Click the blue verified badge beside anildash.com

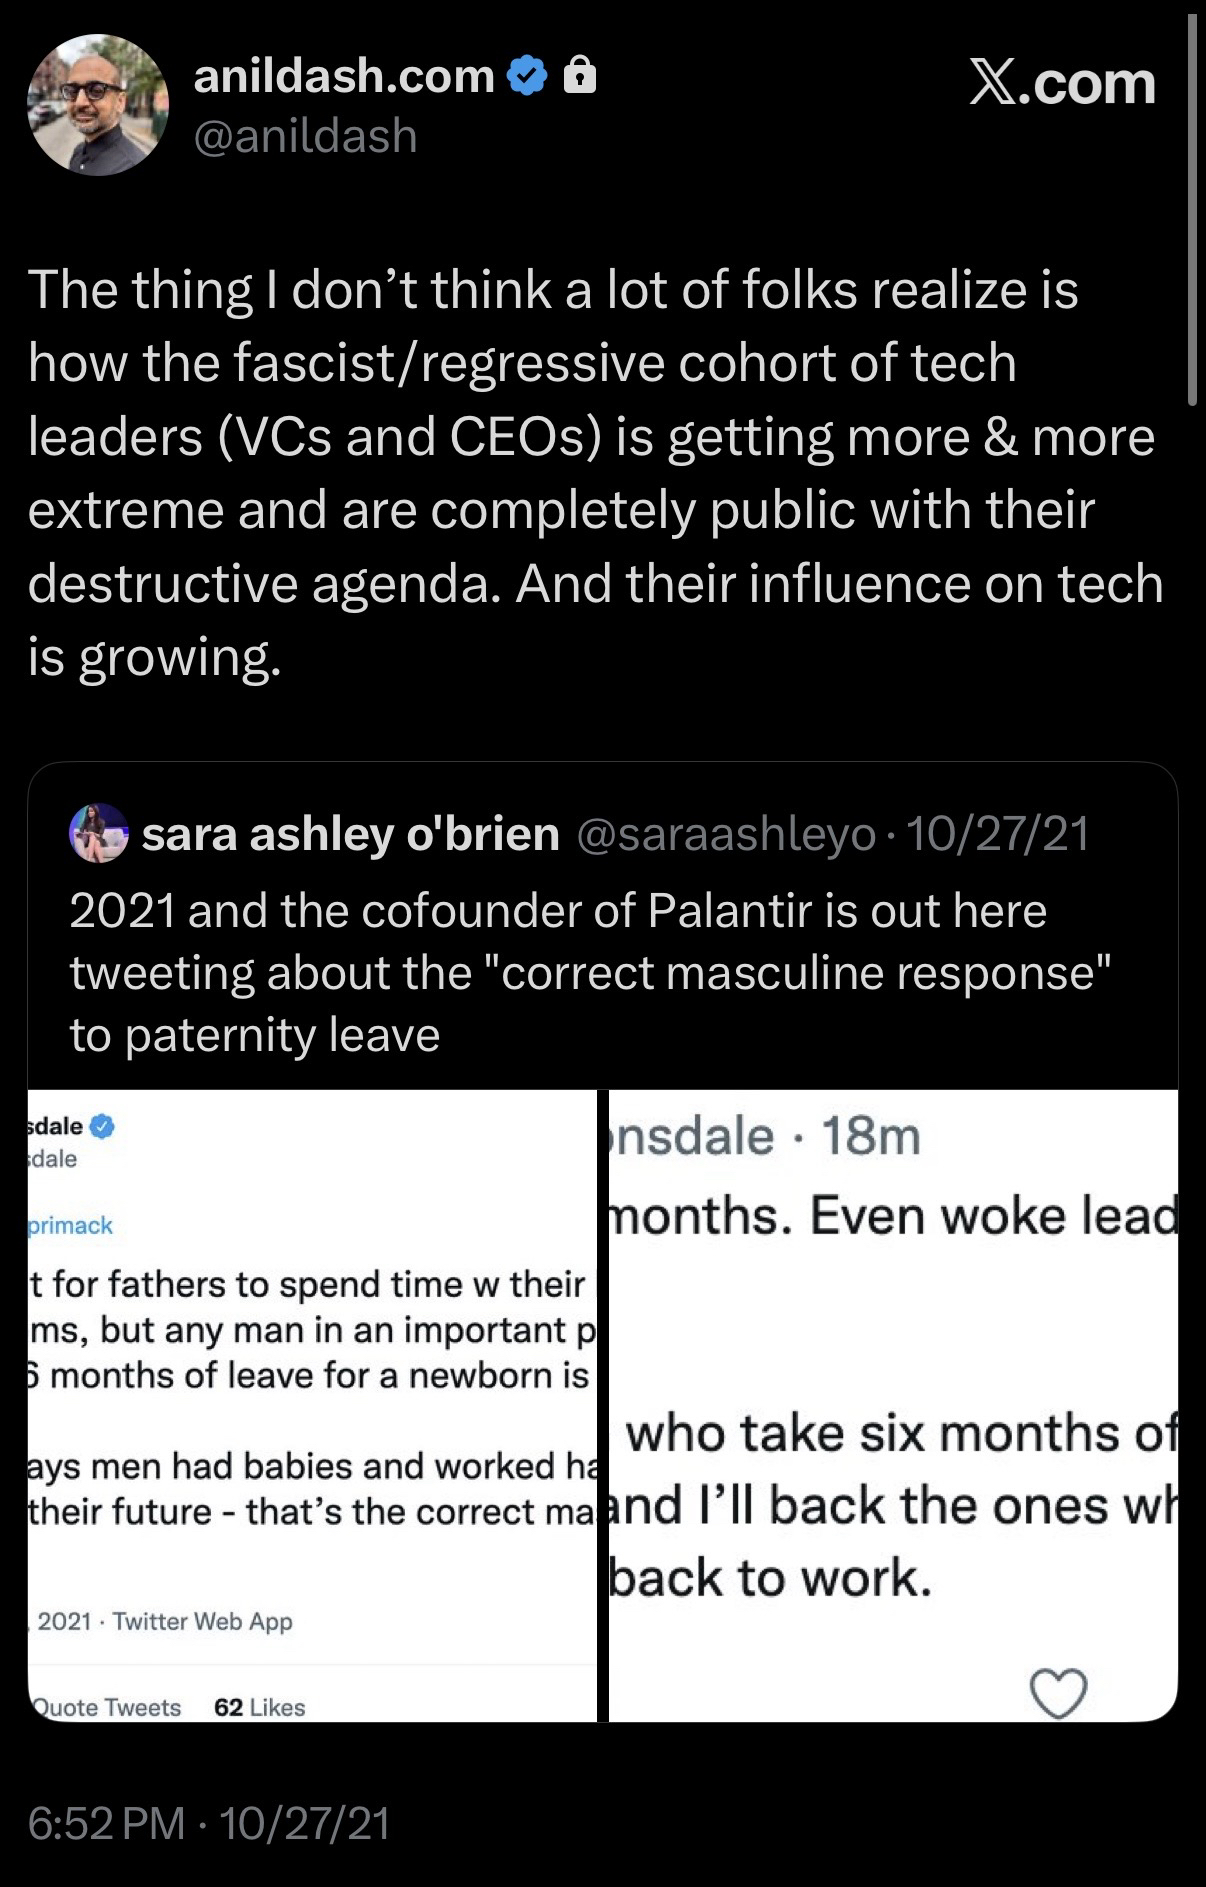click(528, 76)
